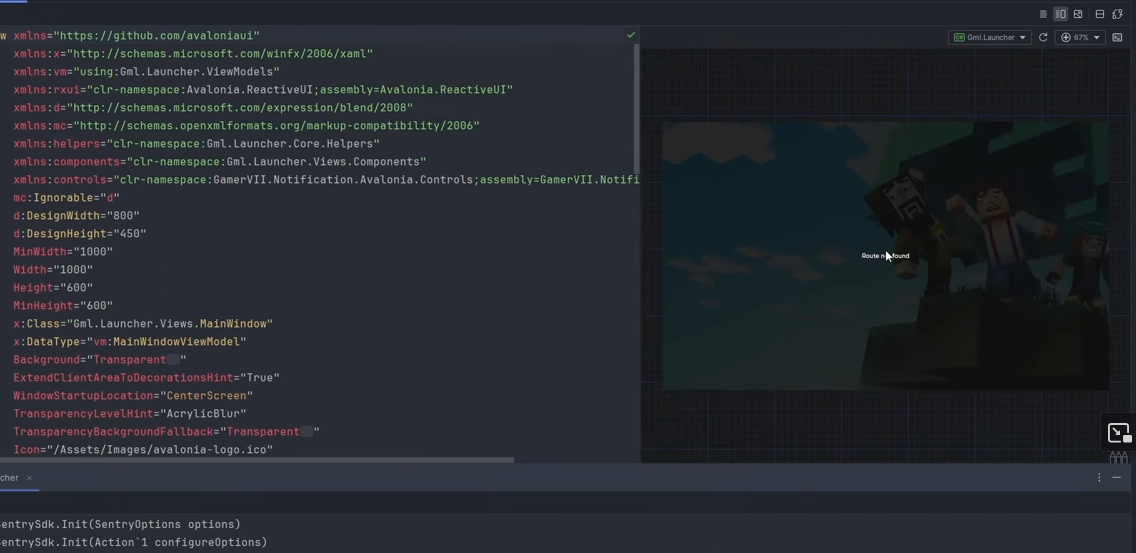Click the mc:Ignorable="d" line
Image resolution: width=1136 pixels, height=553 pixels.
(x=67, y=197)
